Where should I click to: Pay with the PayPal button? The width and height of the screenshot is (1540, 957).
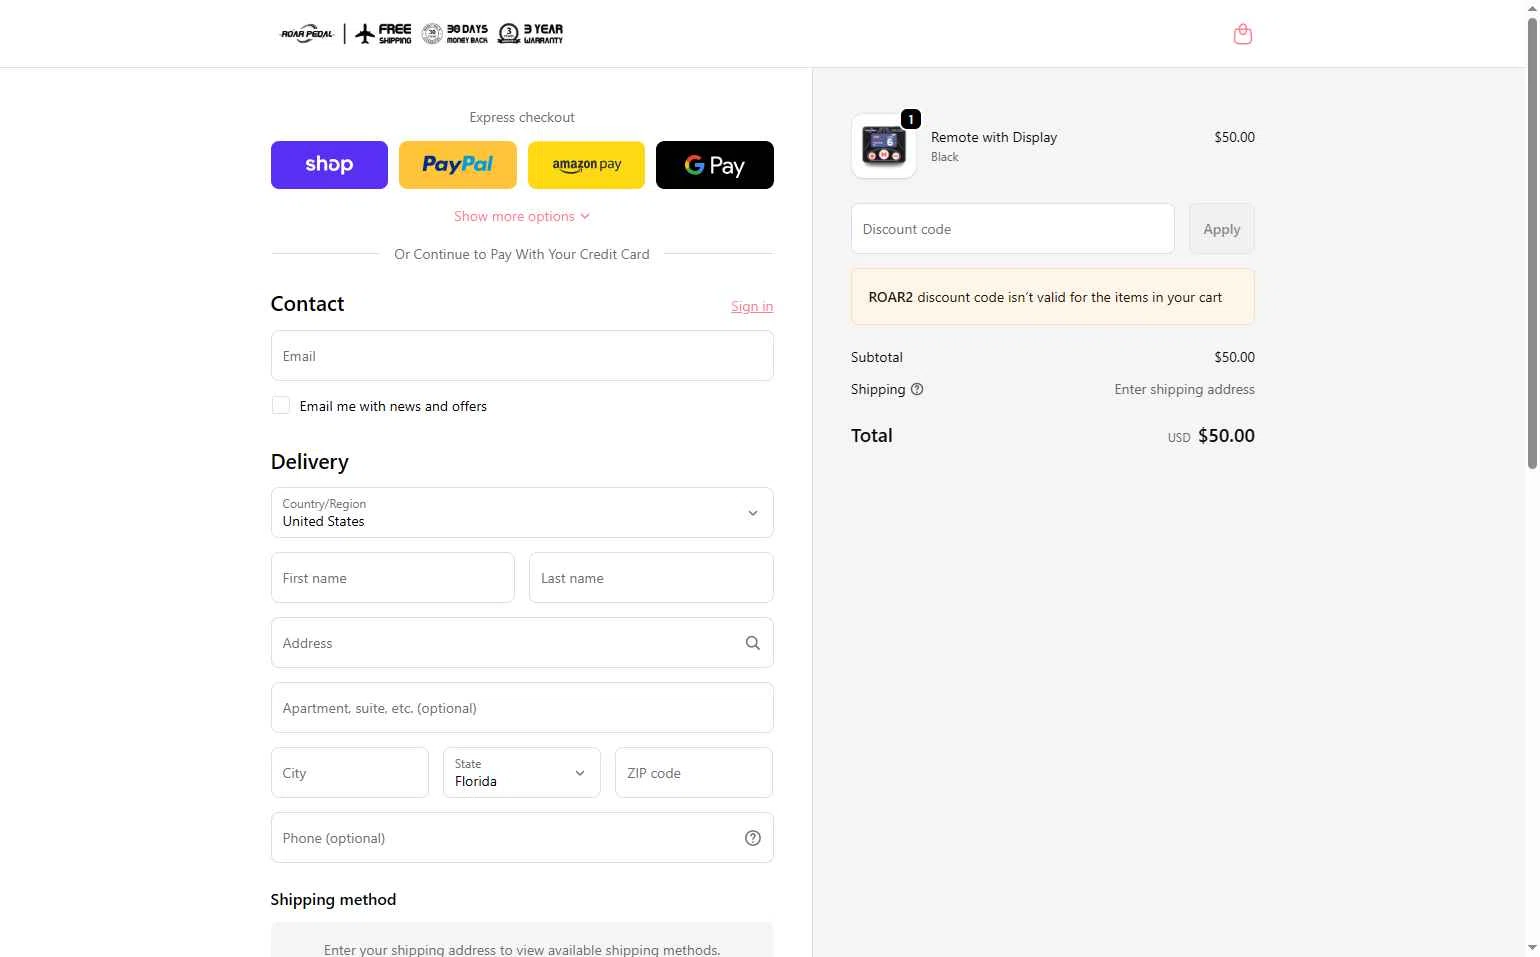[x=458, y=165]
